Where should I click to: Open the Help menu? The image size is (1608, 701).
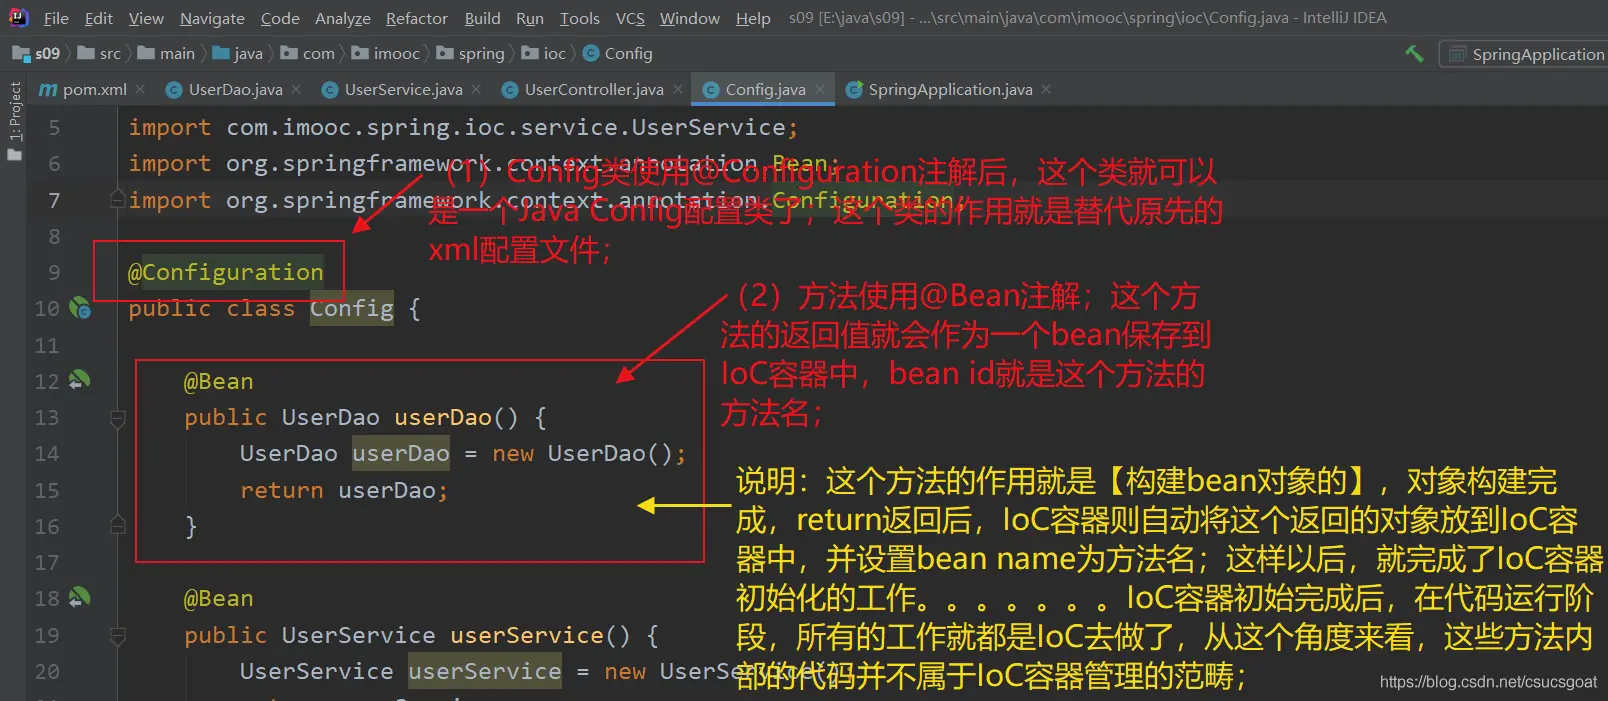(x=752, y=18)
